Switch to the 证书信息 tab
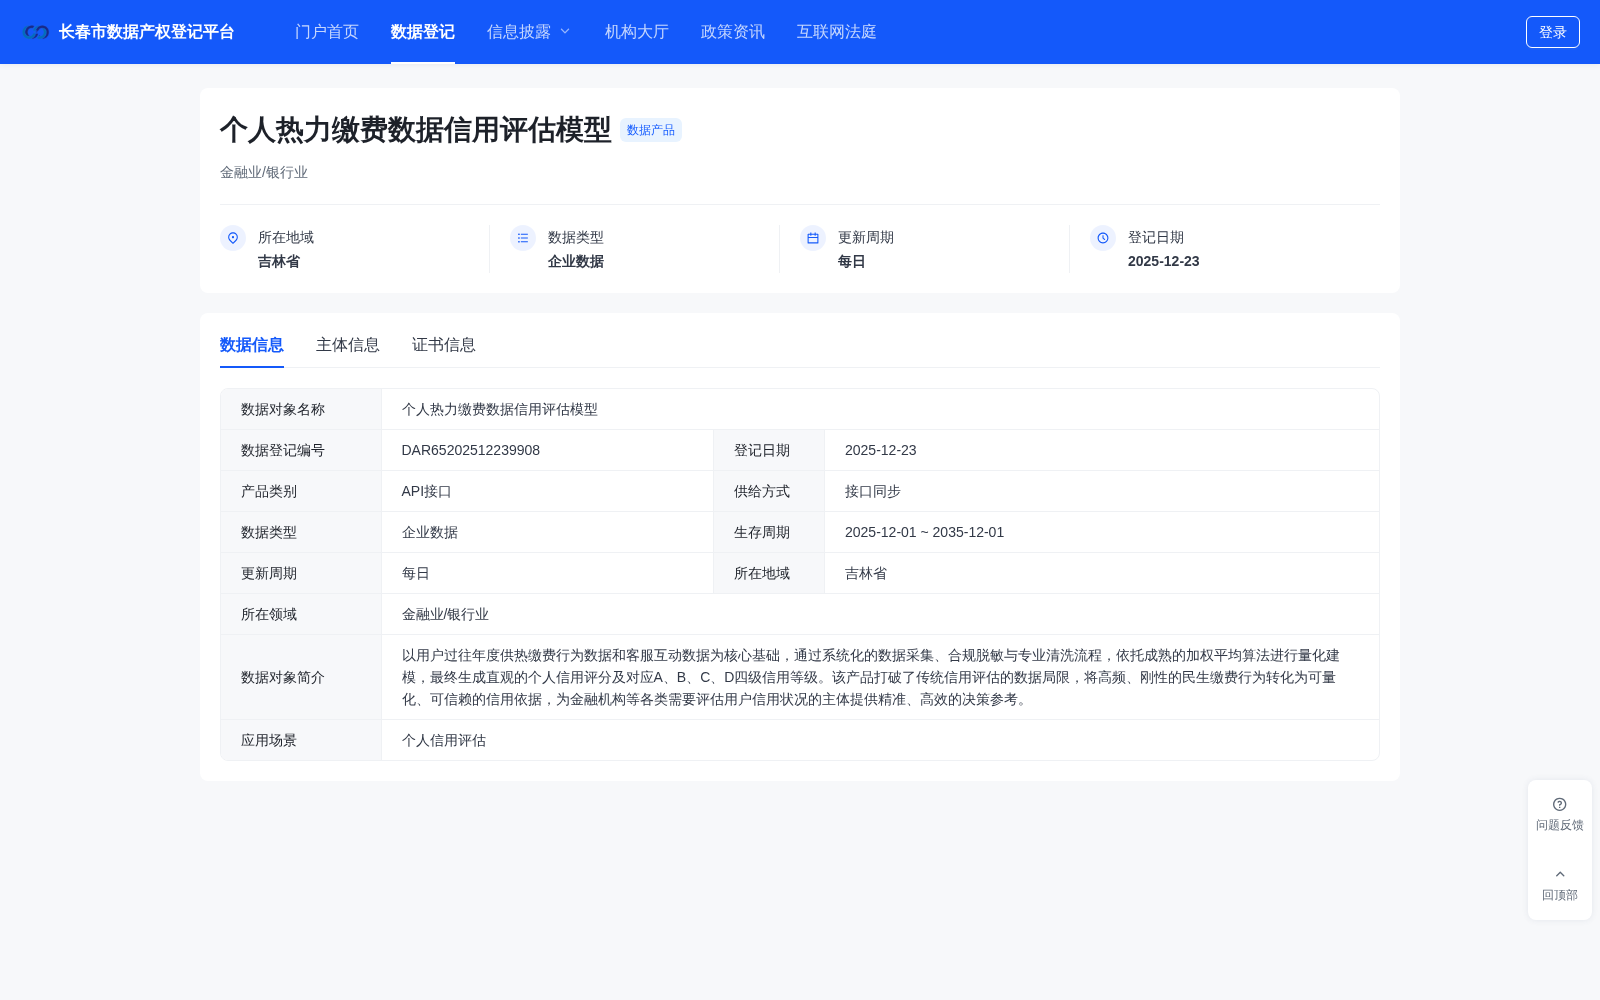1600x1000 pixels. click(x=444, y=345)
